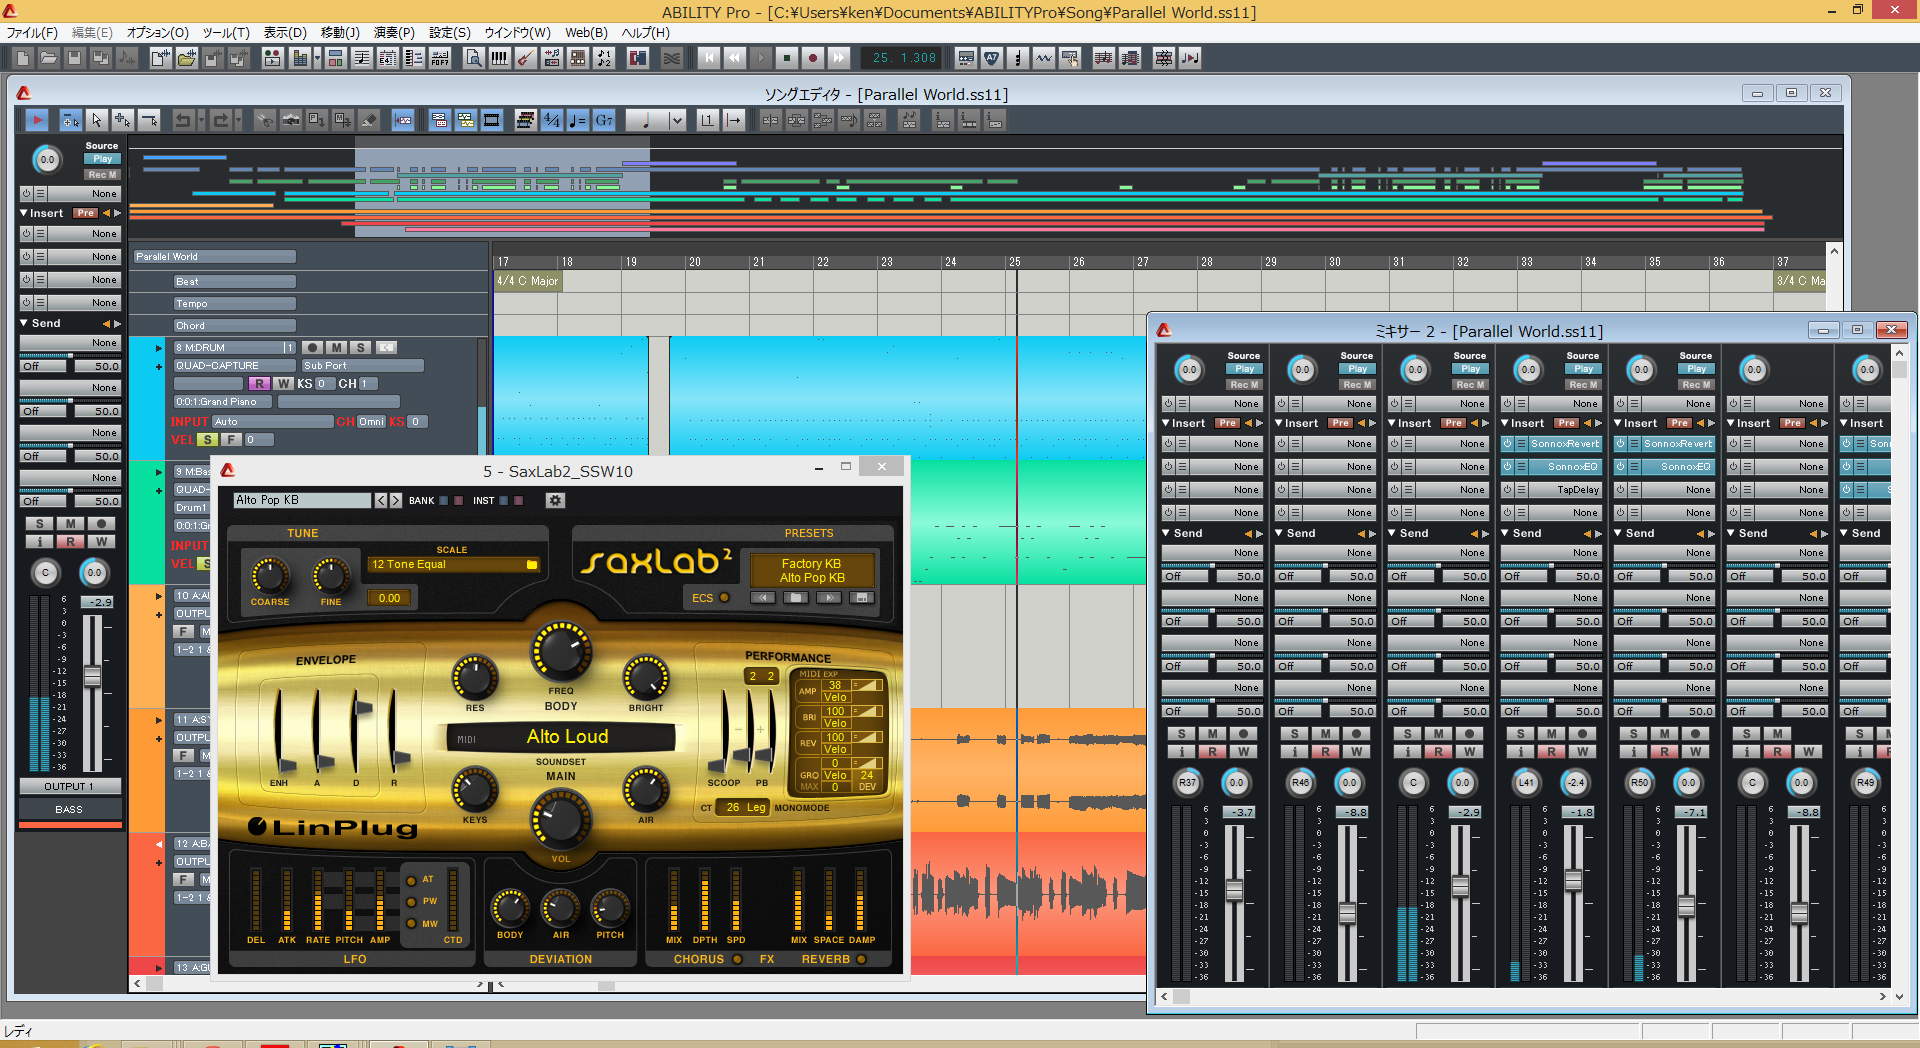Enable the CHORUS effect in SaxLab
Viewport: 1920px width, 1048px height.
coord(737,959)
